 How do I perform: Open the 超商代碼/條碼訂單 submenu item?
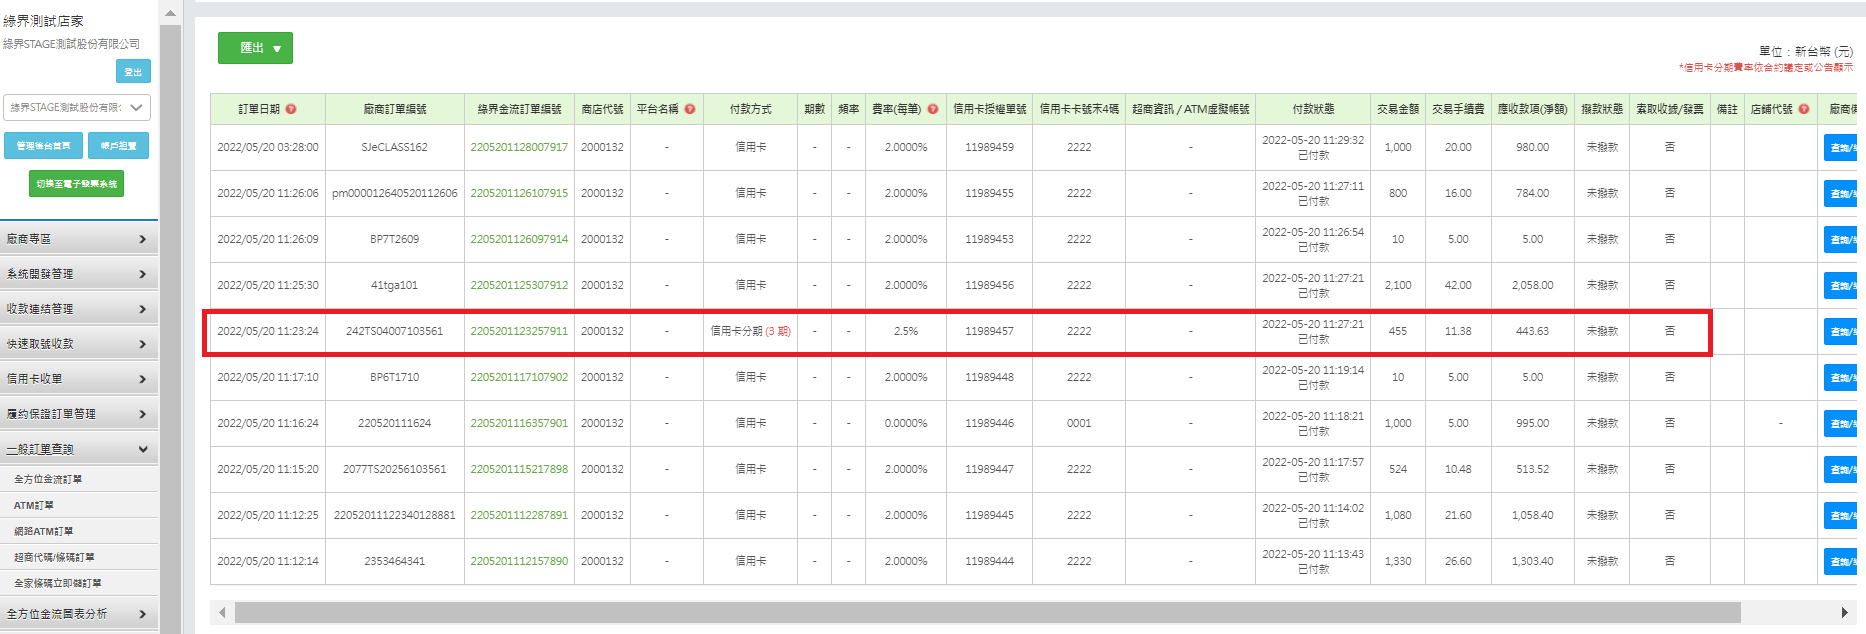54,557
